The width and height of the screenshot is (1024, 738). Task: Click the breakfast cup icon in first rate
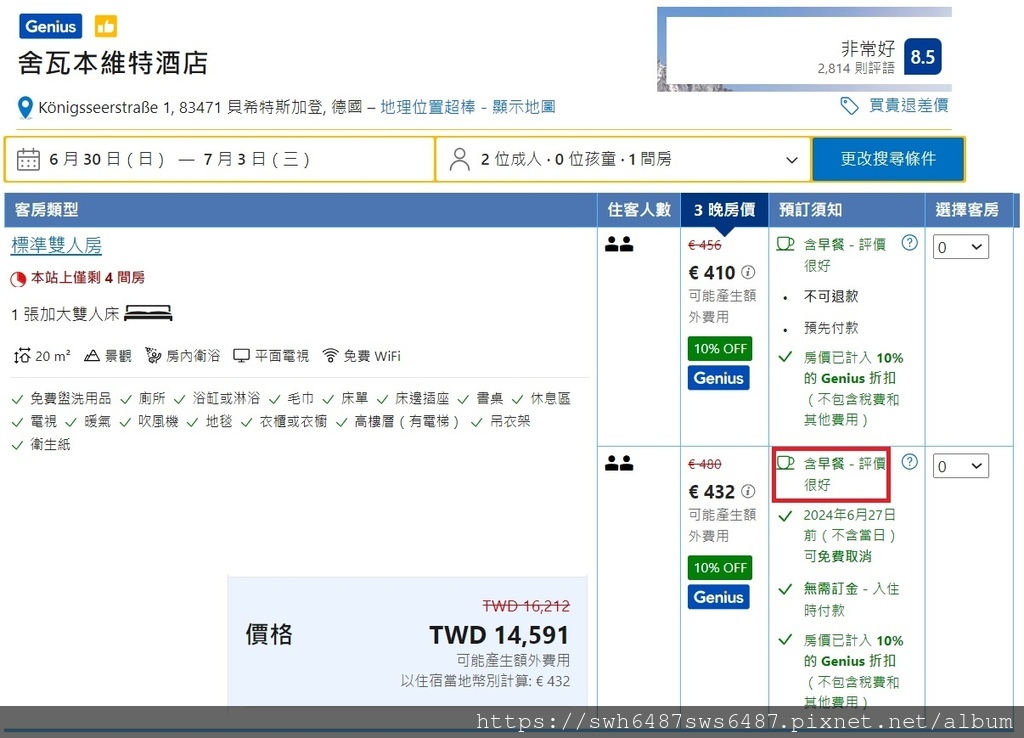coord(785,244)
